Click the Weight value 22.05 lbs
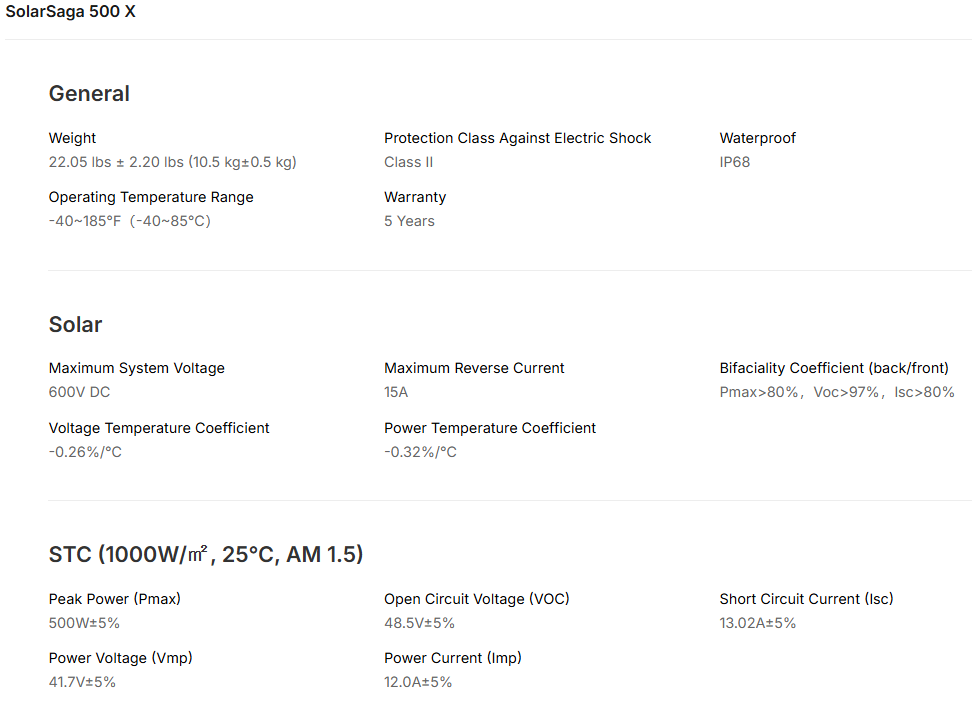This screenshot has height=701, width=972. point(172,162)
